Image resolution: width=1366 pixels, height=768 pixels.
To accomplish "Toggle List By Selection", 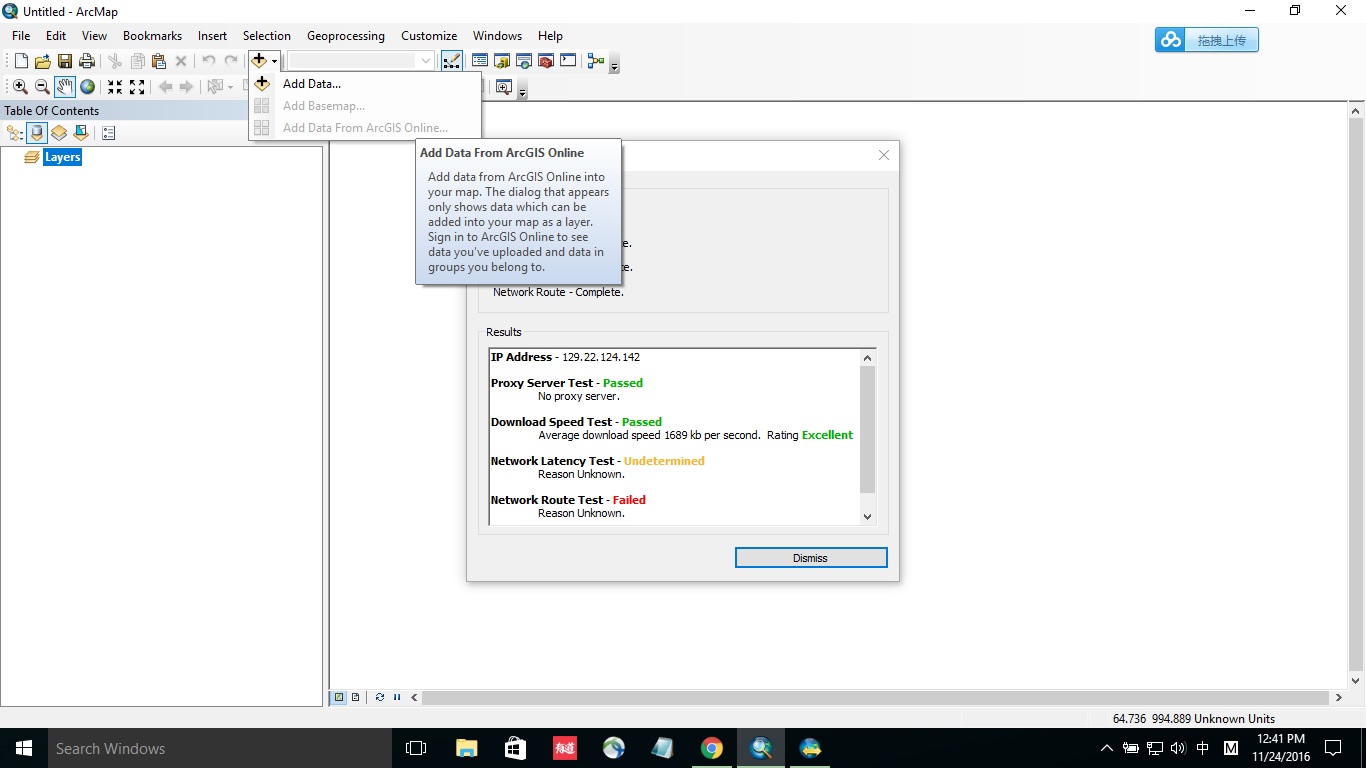I will click(81, 133).
